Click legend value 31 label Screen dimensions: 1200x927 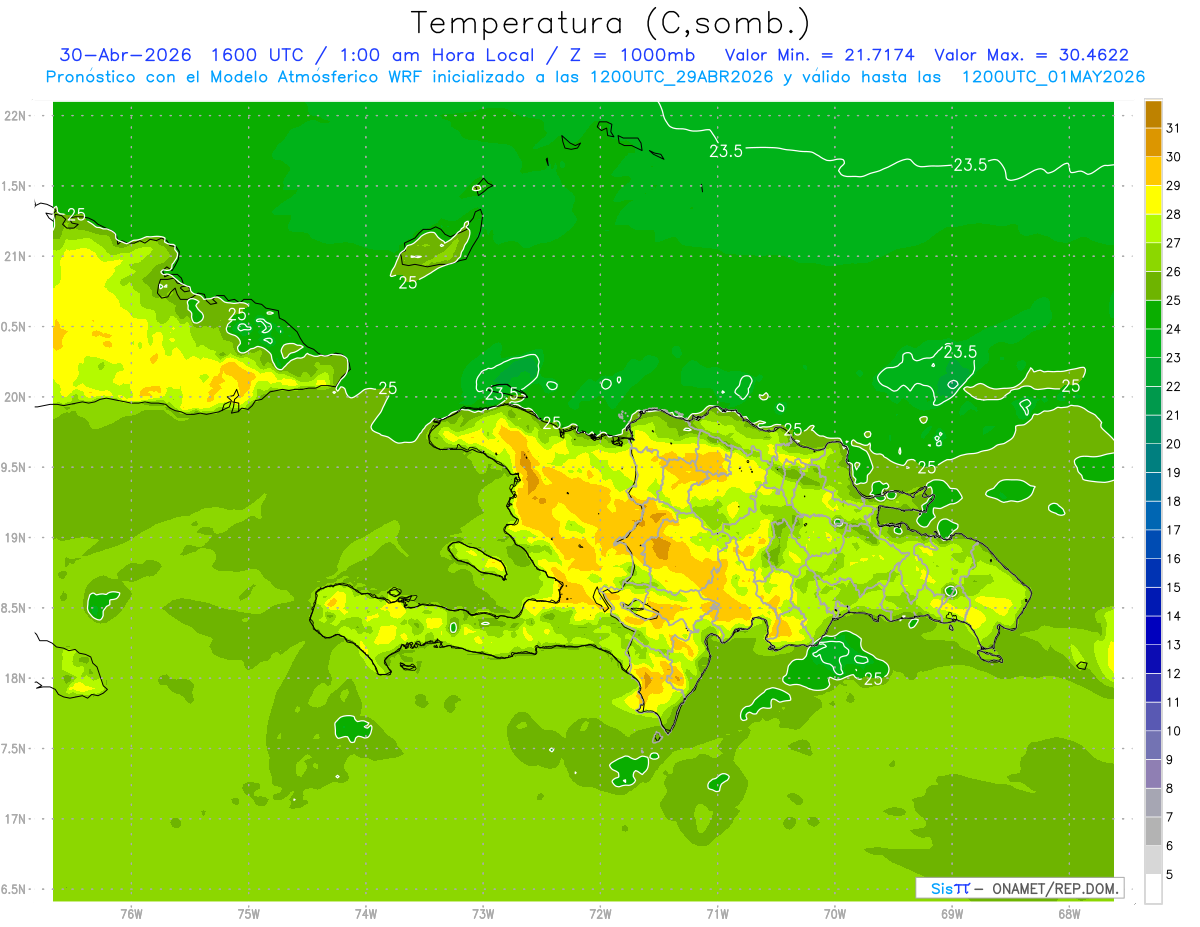(1174, 128)
